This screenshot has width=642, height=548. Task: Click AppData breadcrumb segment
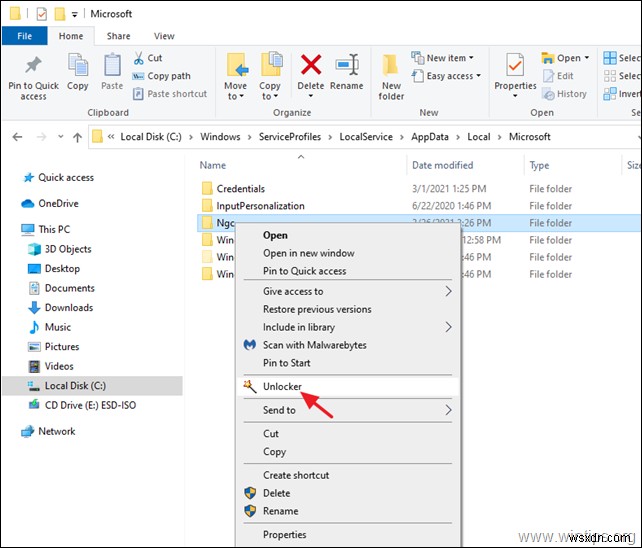(x=430, y=137)
